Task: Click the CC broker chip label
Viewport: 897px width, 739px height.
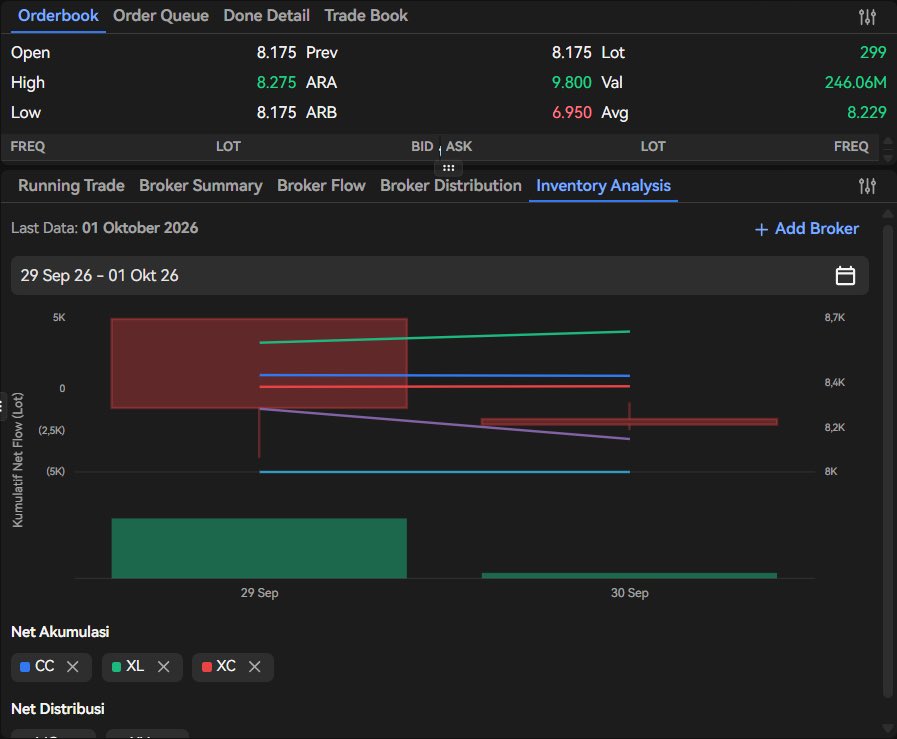Action: [x=45, y=666]
